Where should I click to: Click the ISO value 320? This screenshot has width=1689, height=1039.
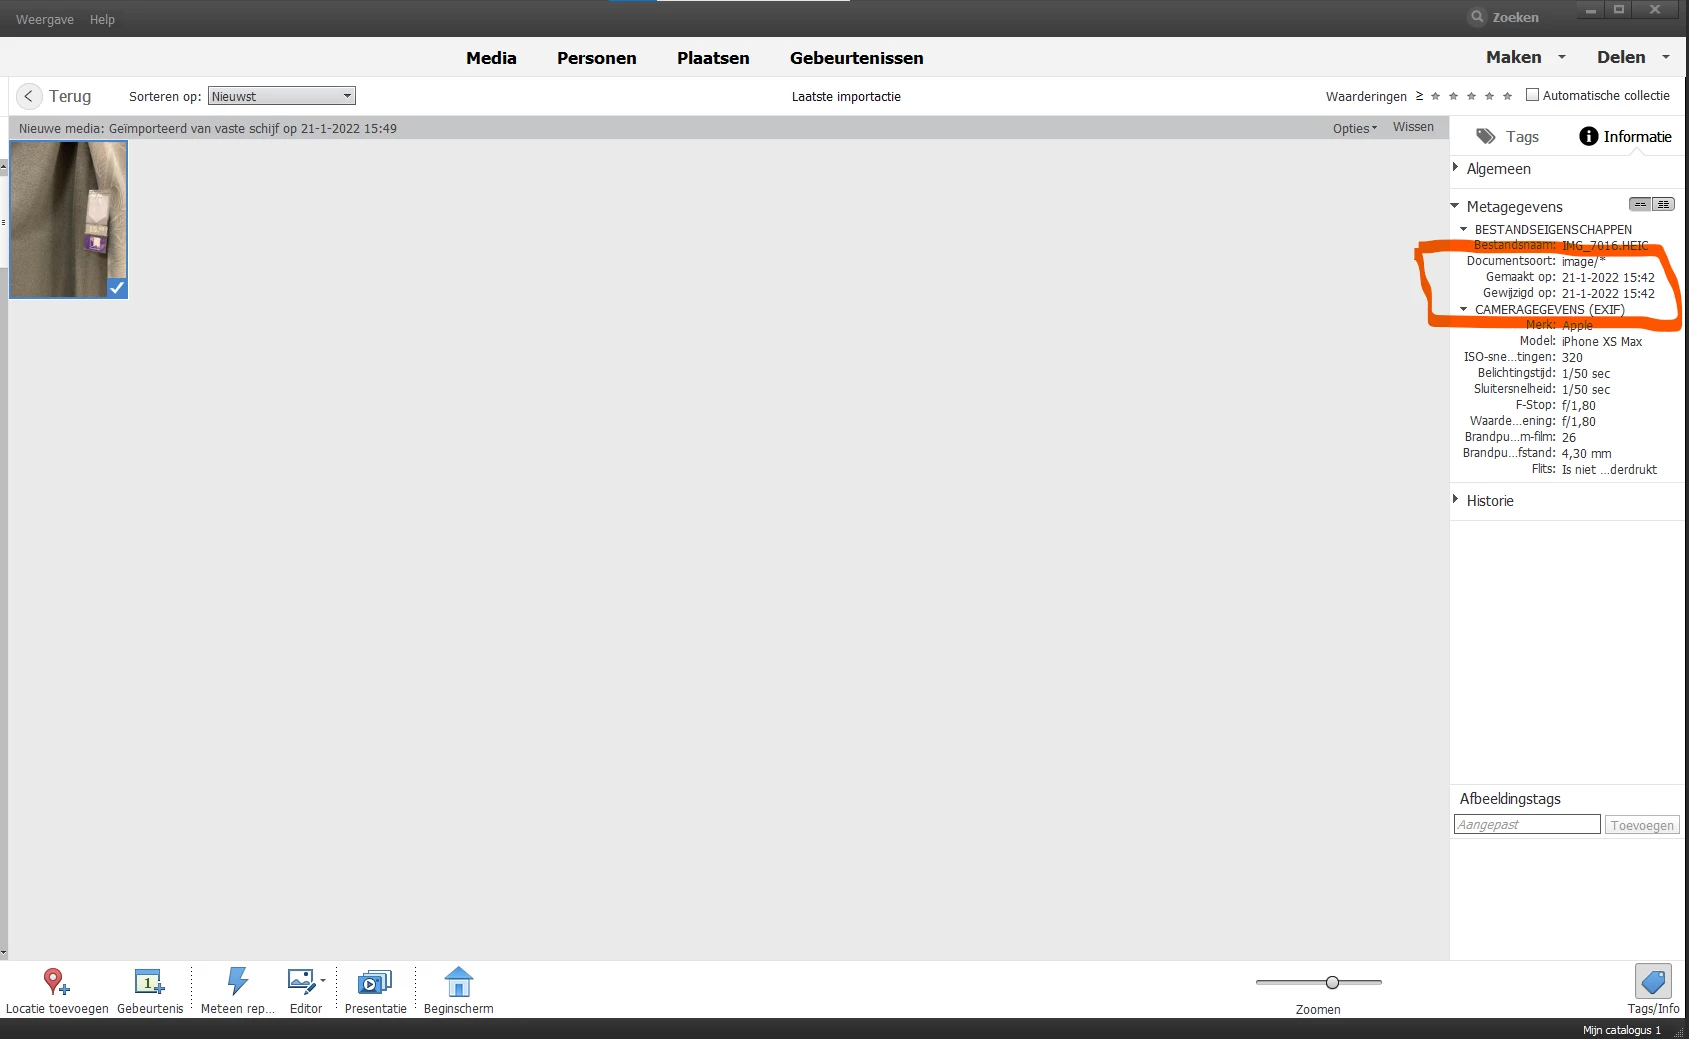pos(1572,357)
